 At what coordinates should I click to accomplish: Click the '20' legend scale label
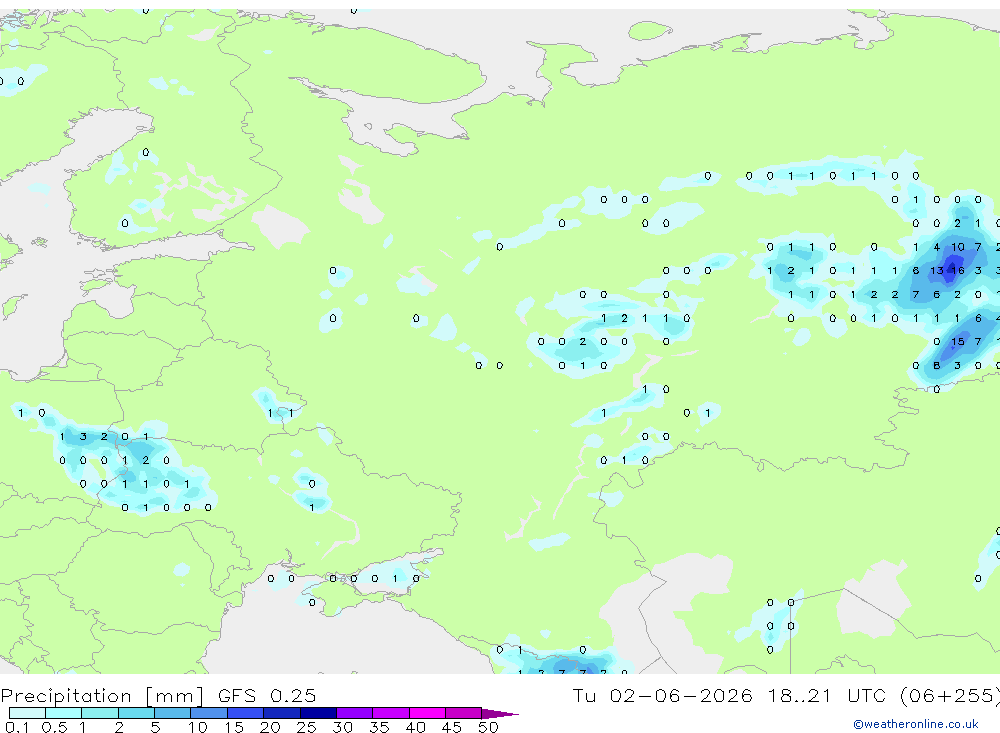point(270,727)
